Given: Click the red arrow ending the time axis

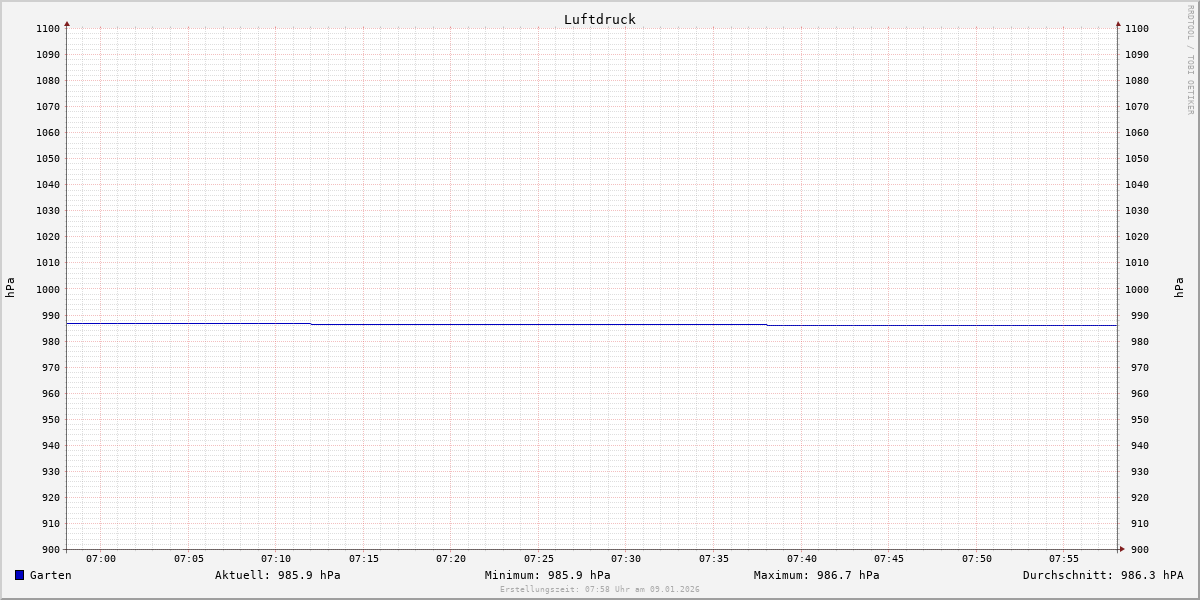Looking at the screenshot, I should [1122, 548].
